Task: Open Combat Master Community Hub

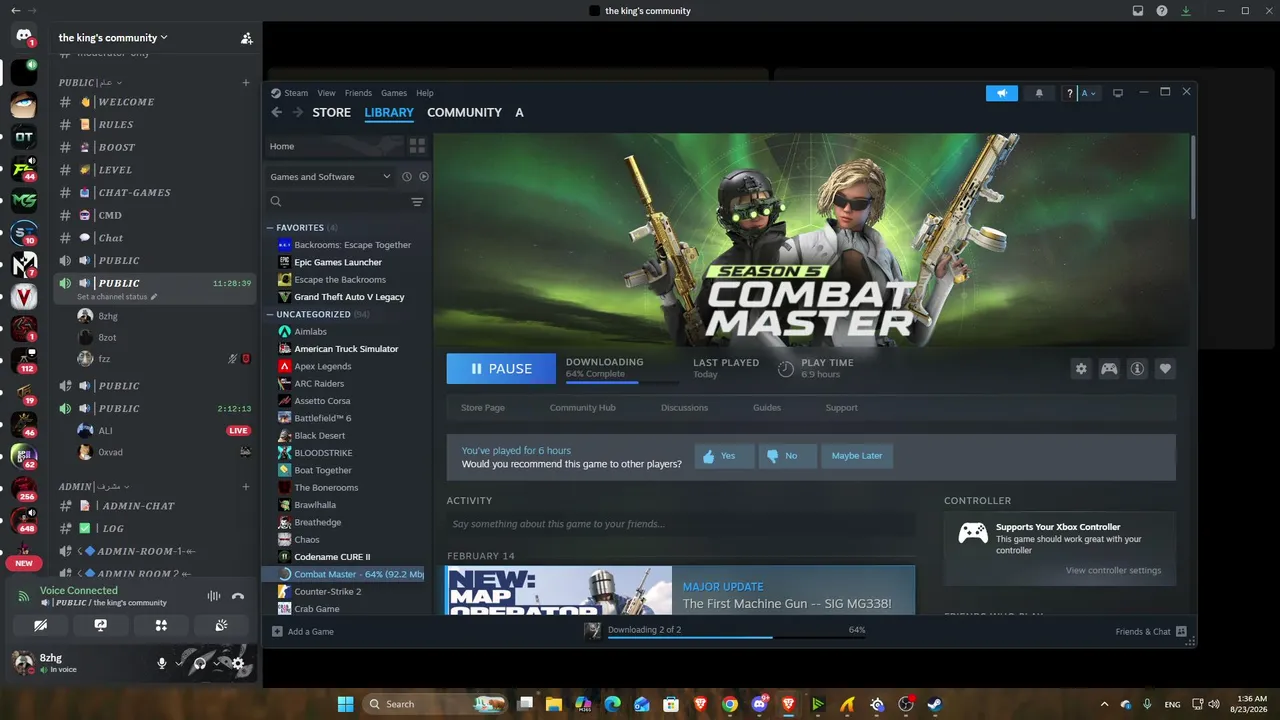Action: tap(583, 408)
